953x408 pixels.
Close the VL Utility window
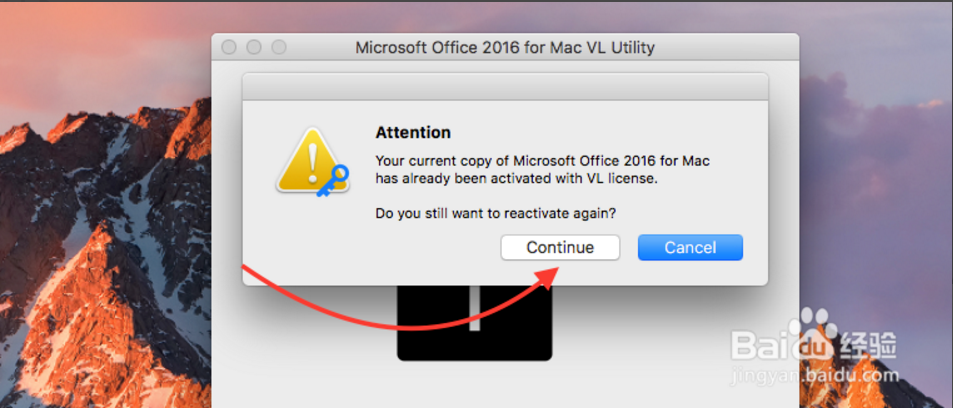[229, 47]
